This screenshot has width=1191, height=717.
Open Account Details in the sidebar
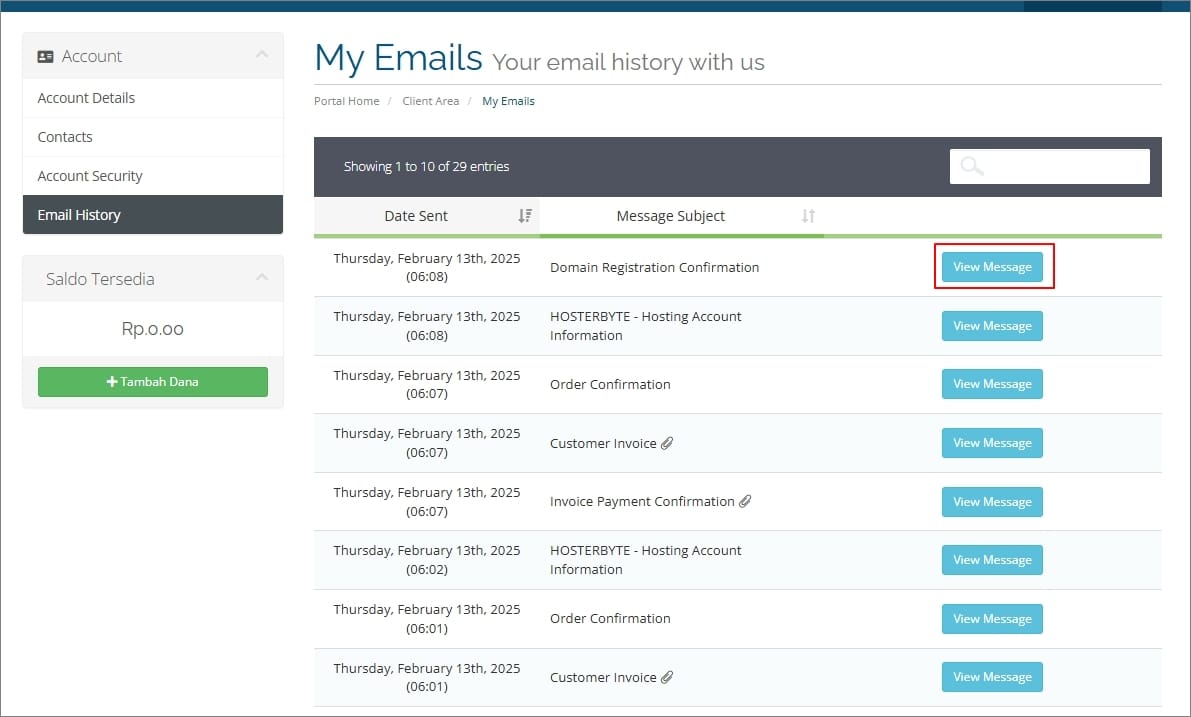pyautogui.click(x=86, y=98)
